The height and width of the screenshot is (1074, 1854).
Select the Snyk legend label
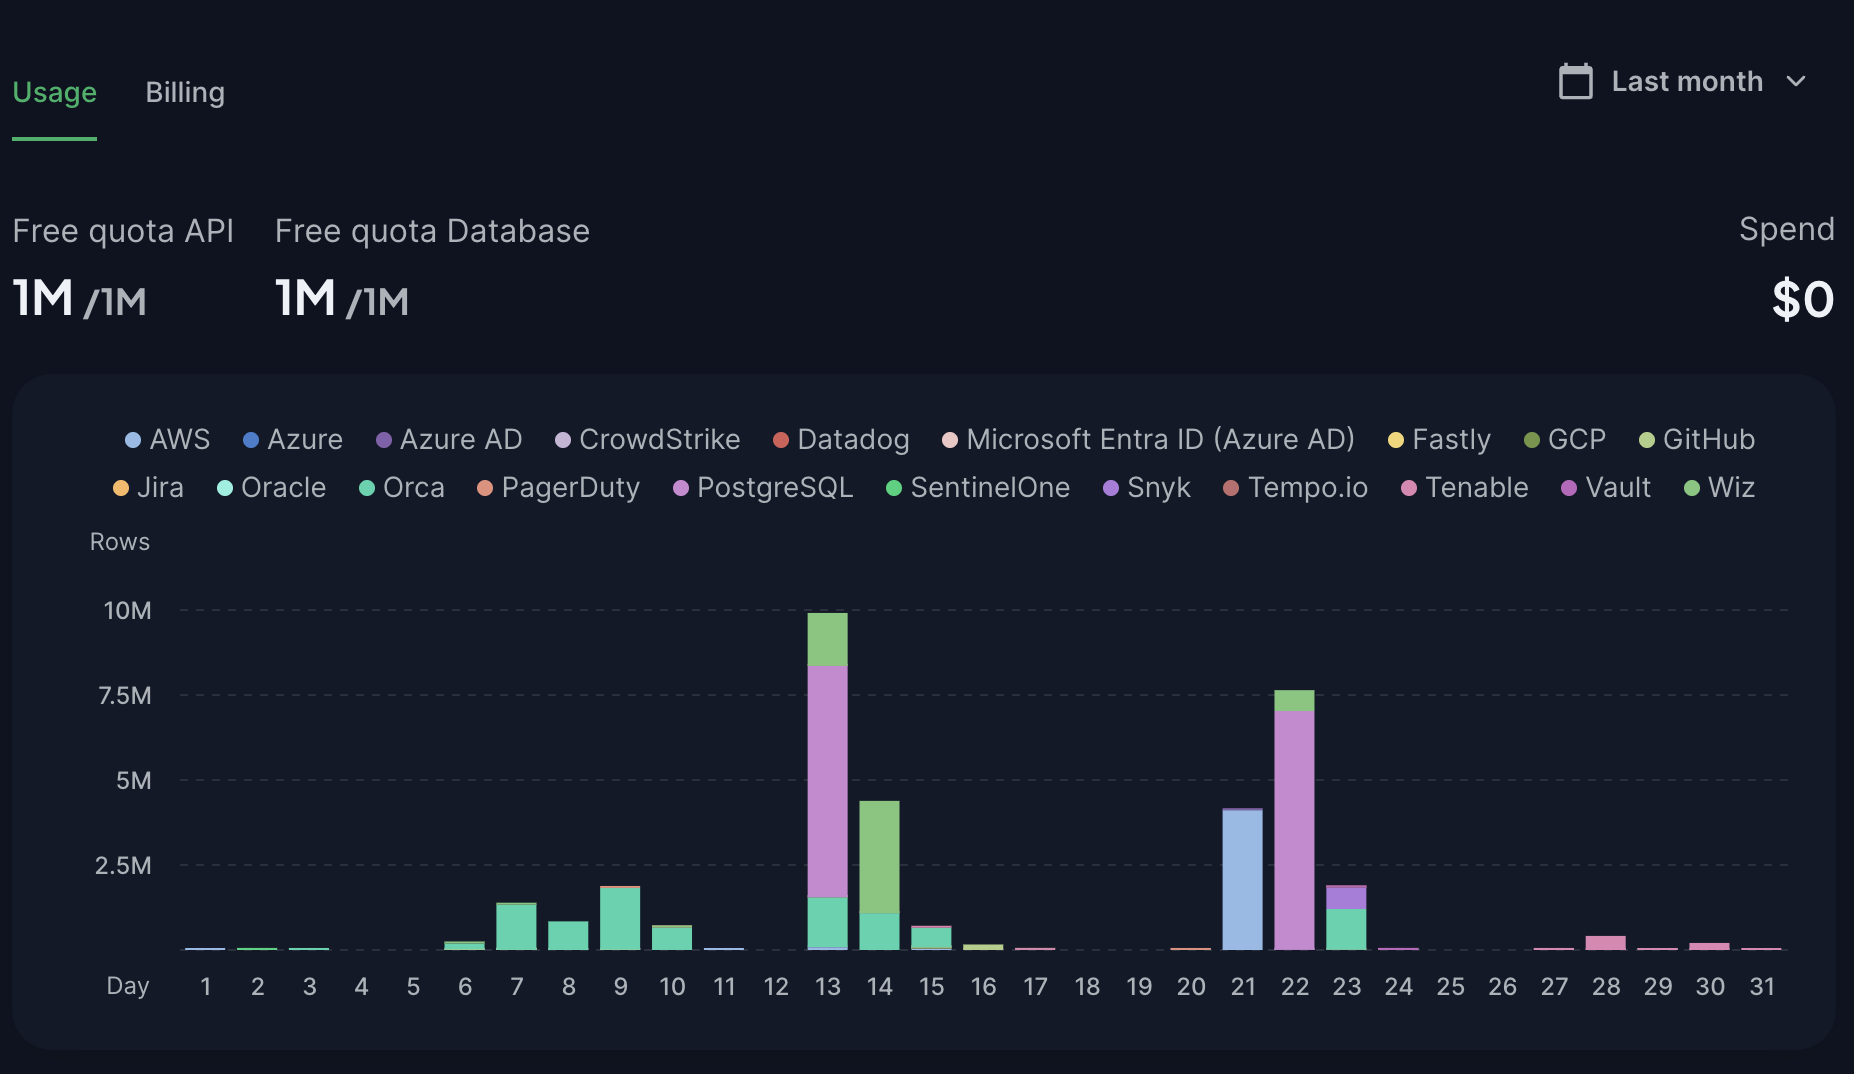[x=1159, y=488]
